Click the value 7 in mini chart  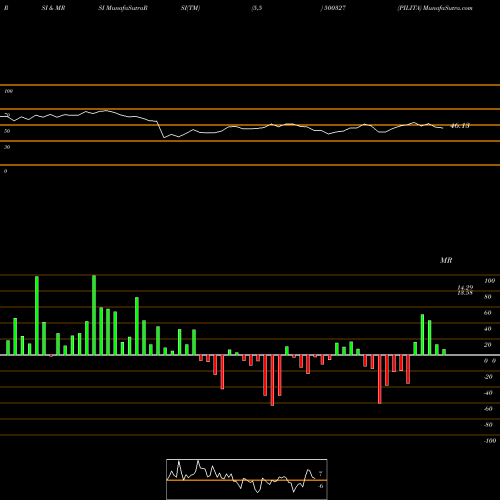[x=321, y=473]
